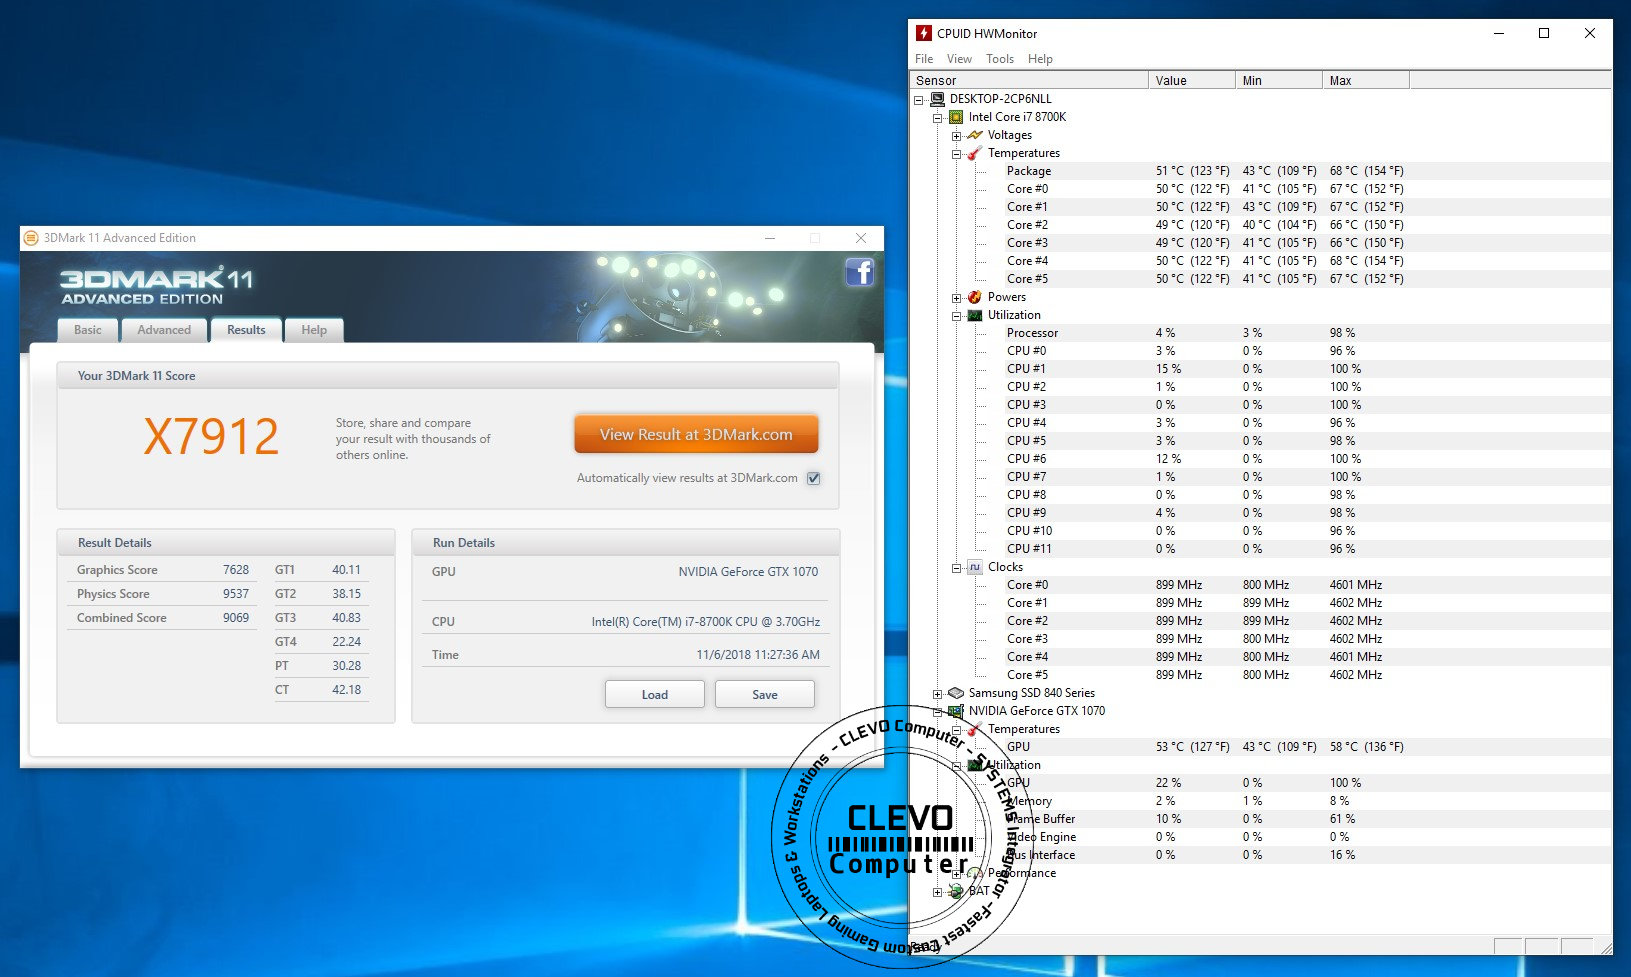The width and height of the screenshot is (1631, 977).
Task: Click the GT4 result 22.24
Action: click(346, 642)
